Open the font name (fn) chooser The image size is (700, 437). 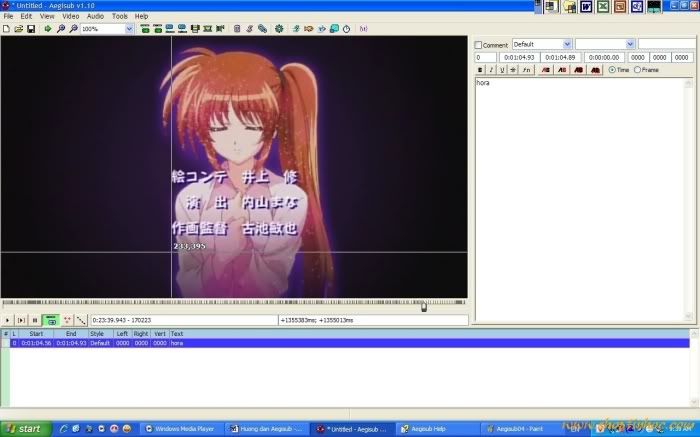click(527, 70)
